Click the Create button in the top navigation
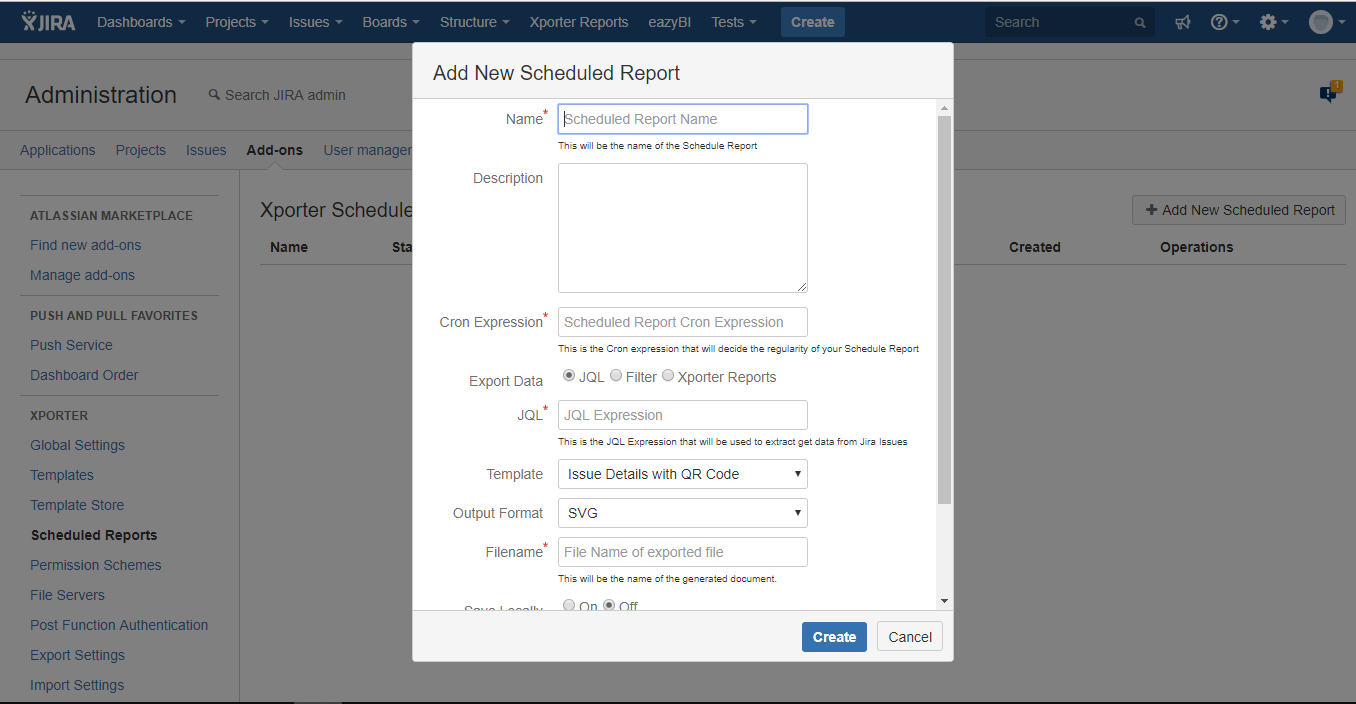Screen dimensions: 1356x704 point(813,22)
